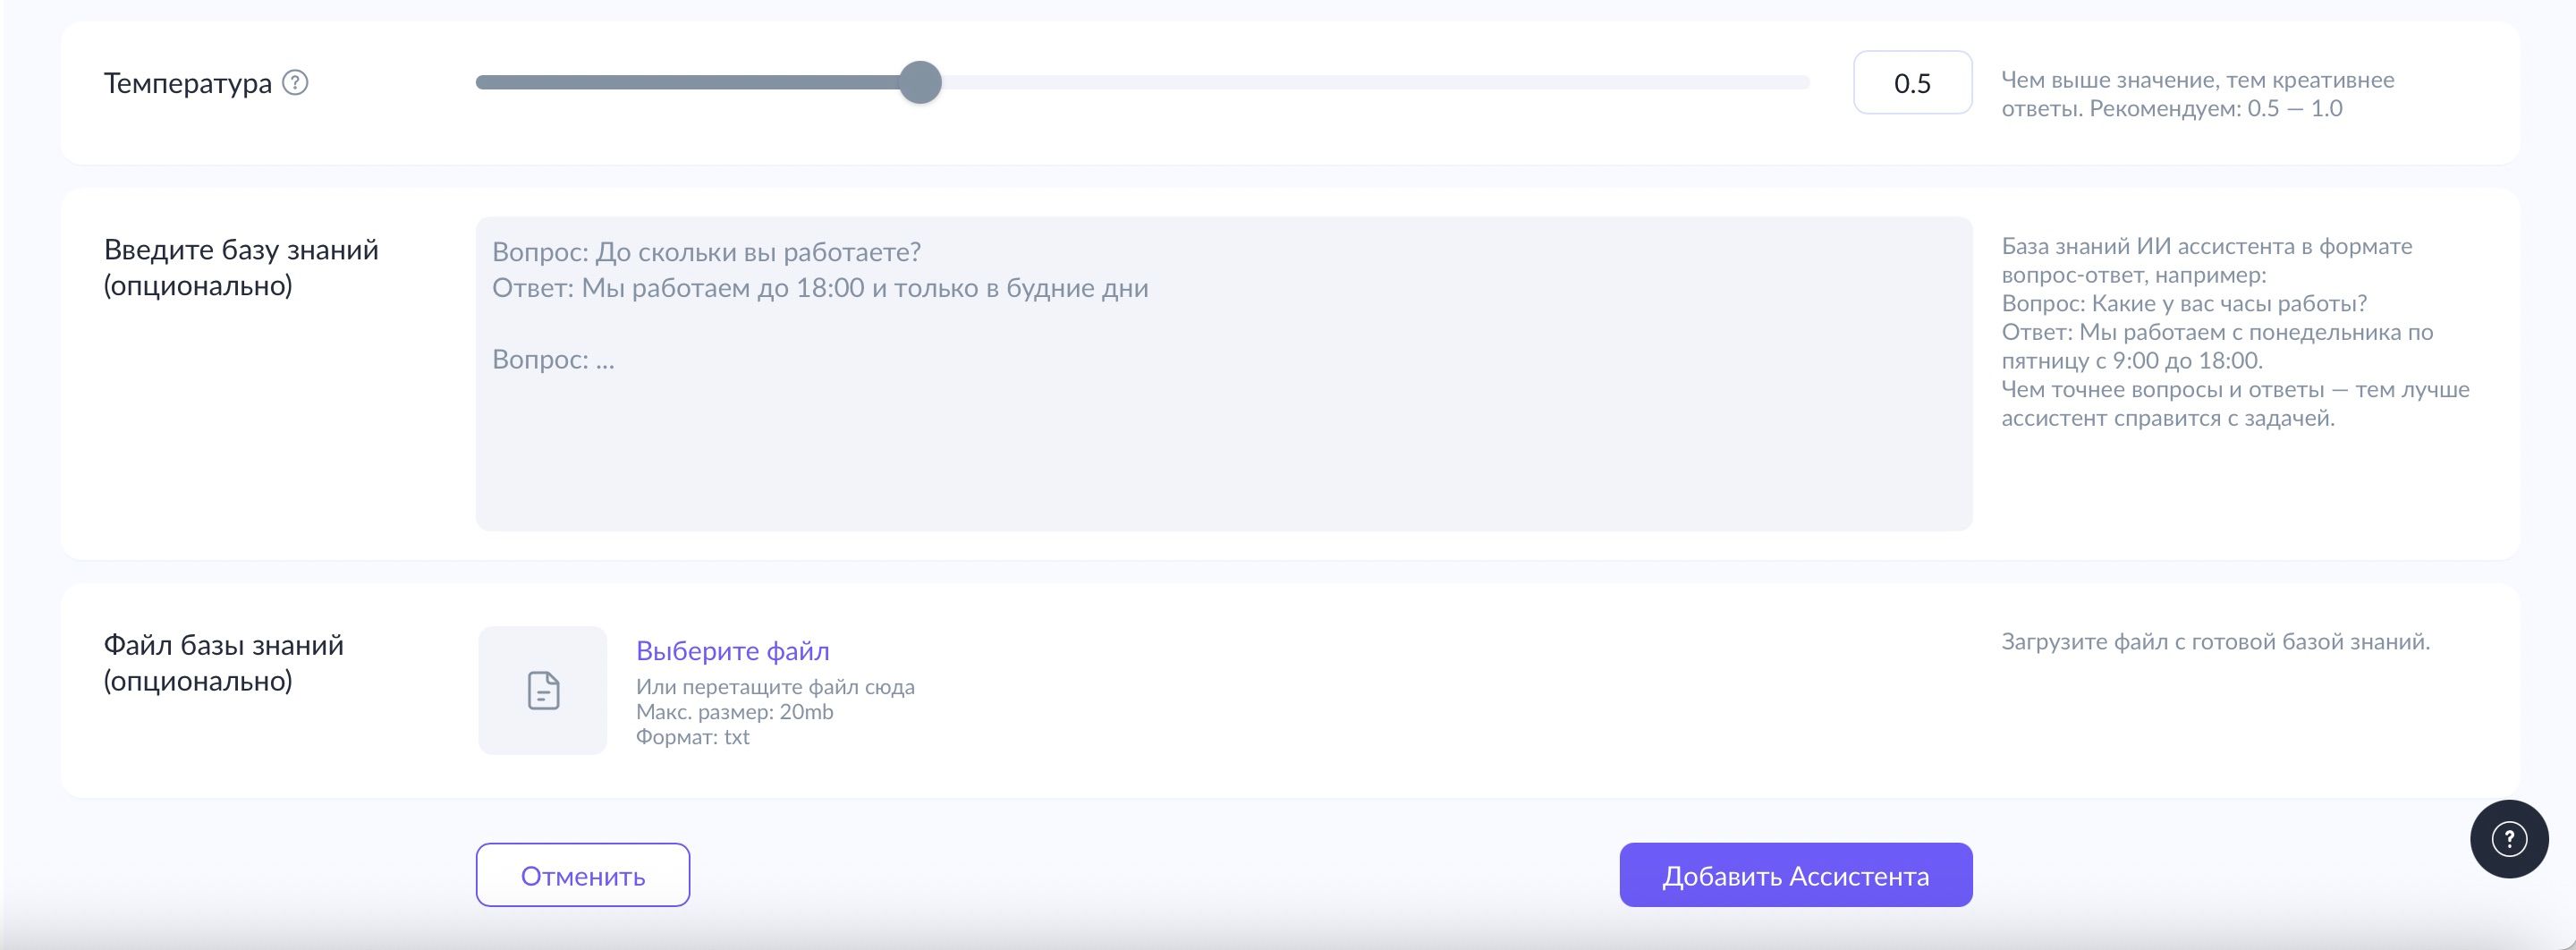This screenshot has height=950, width=2576.
Task: Click the Файл базы знаний label
Action: (224, 663)
